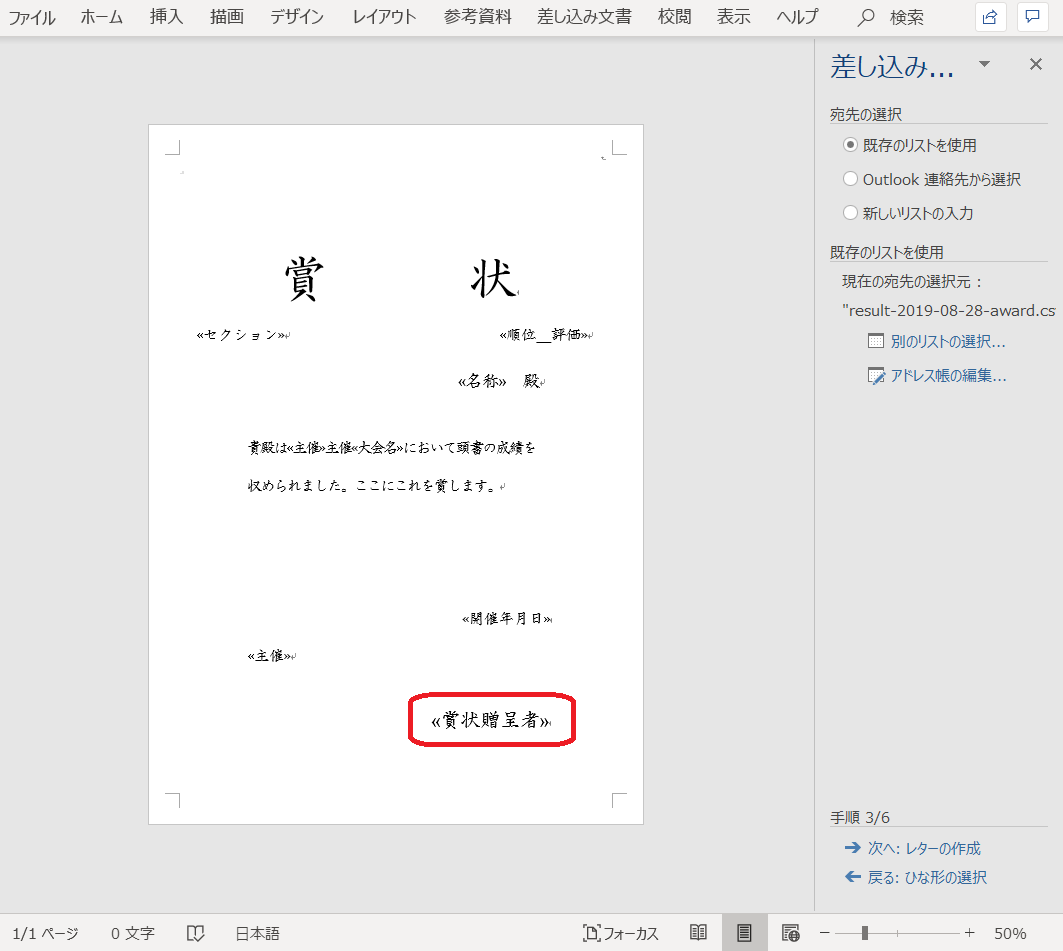Go to next step レターの作成
Viewport: 1063px width, 951px height.
click(x=923, y=848)
